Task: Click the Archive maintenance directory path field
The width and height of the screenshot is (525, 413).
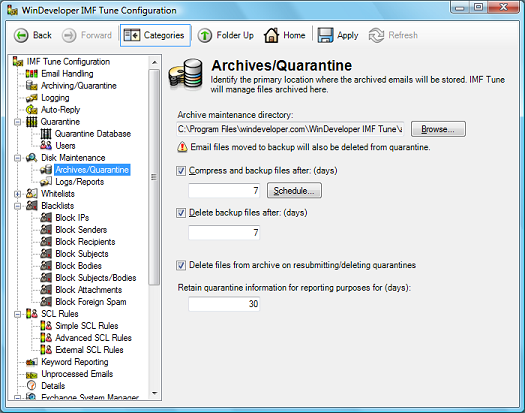Action: [x=290, y=129]
